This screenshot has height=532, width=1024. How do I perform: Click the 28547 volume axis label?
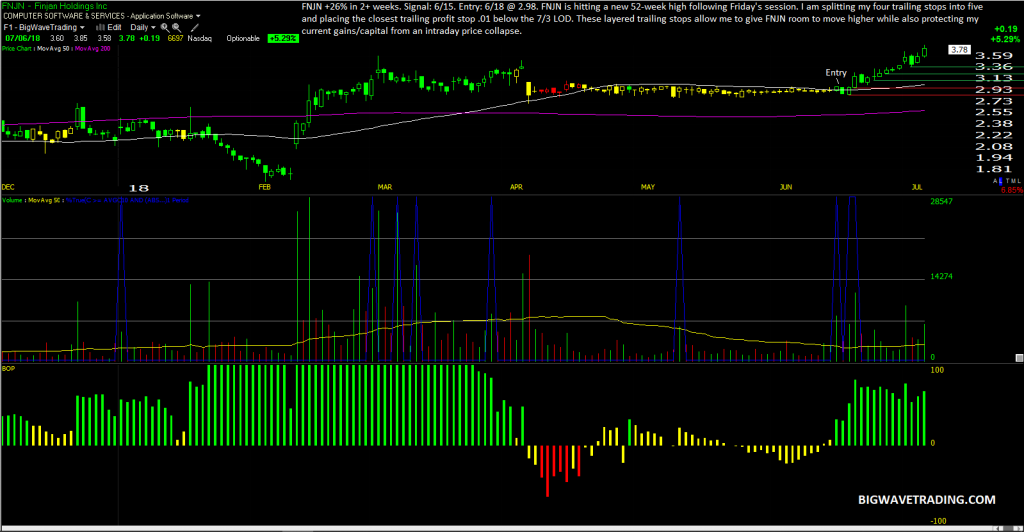click(941, 201)
